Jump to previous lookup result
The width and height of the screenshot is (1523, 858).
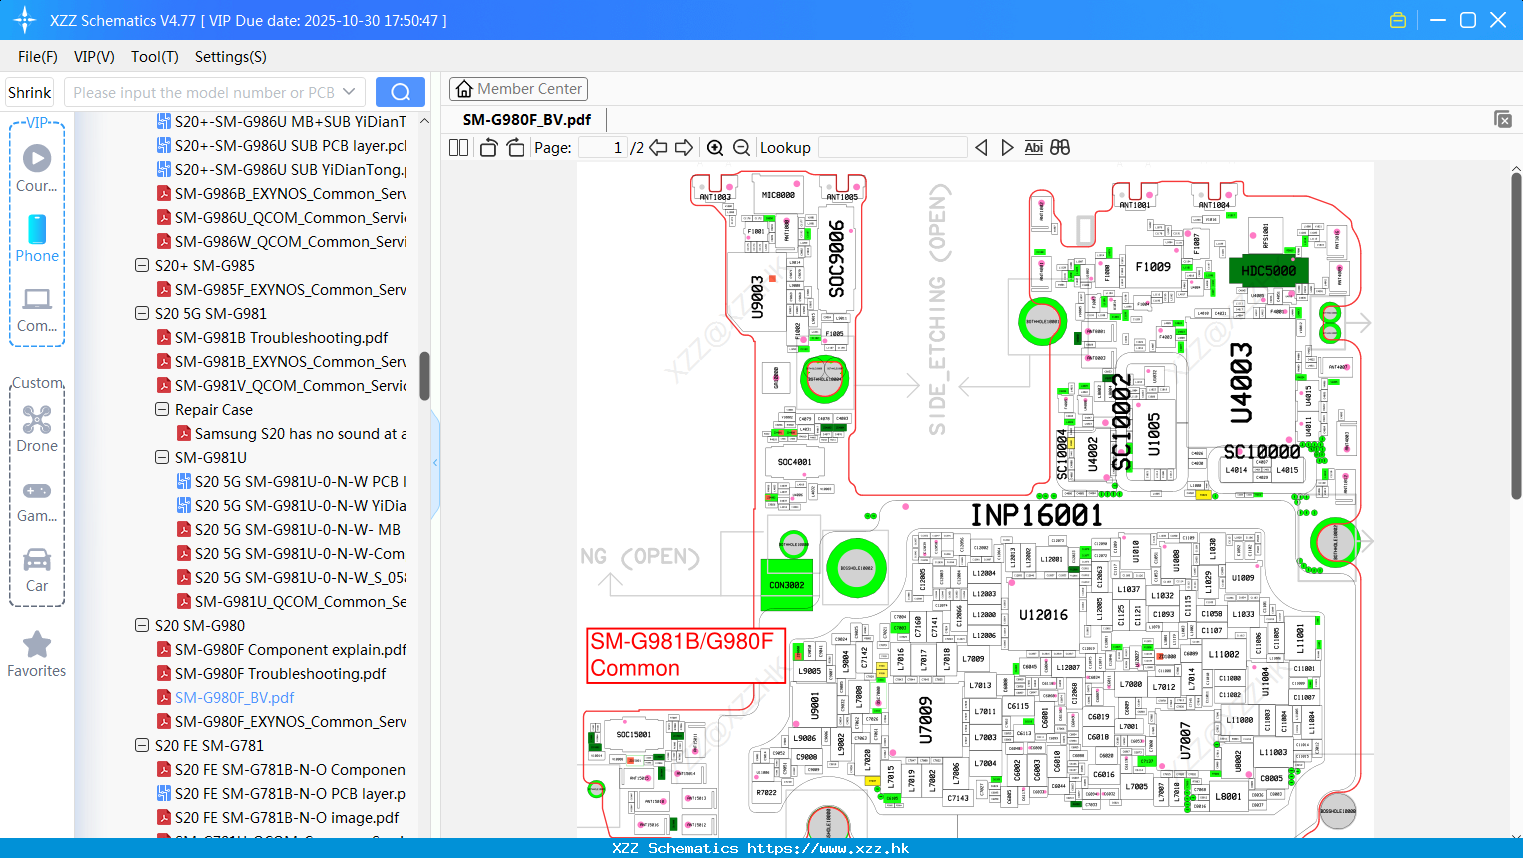point(981,148)
